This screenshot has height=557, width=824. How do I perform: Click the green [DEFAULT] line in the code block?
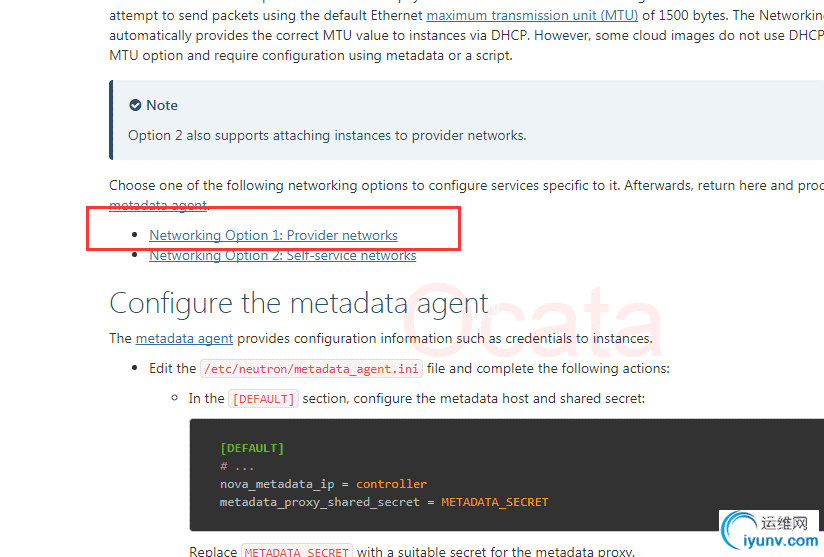[252, 448]
